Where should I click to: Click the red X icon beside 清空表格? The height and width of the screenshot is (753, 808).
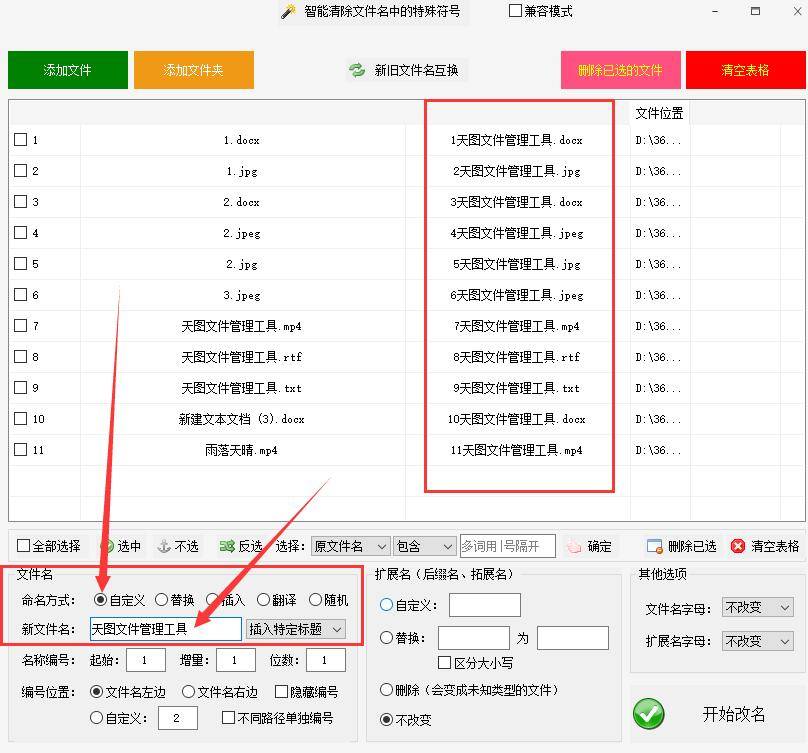738,546
